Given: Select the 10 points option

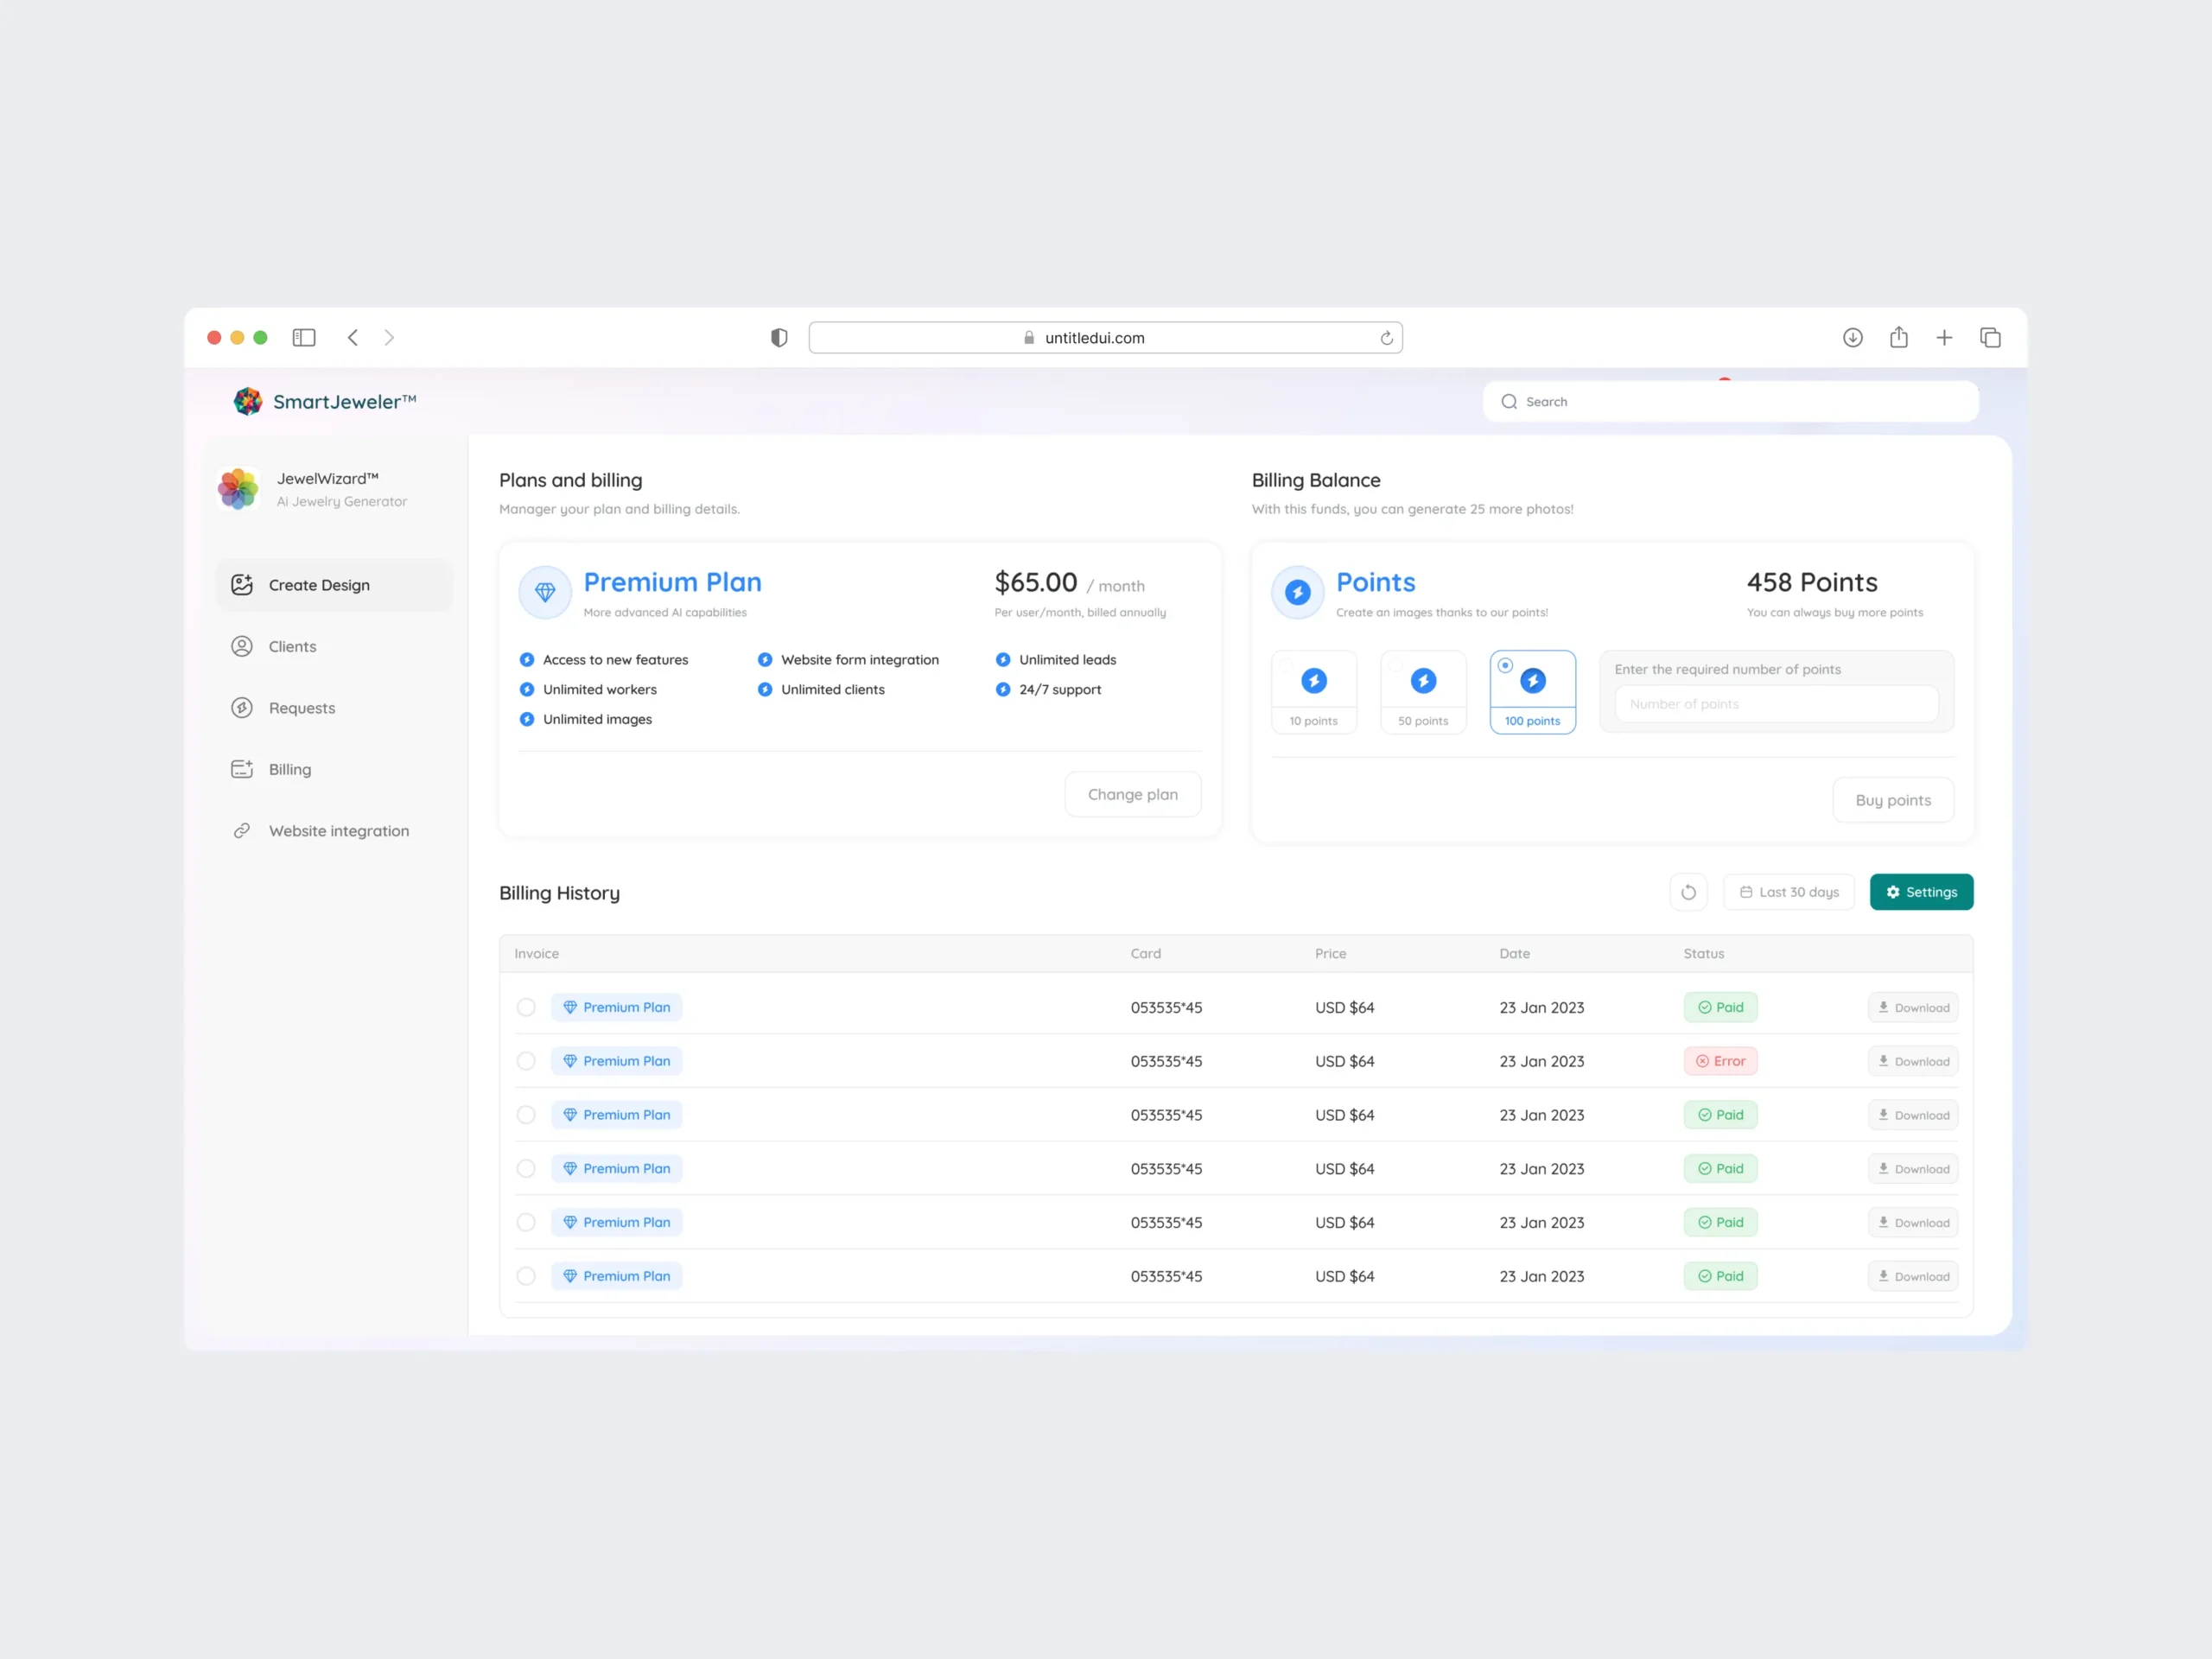Looking at the screenshot, I should pyautogui.click(x=1313, y=692).
